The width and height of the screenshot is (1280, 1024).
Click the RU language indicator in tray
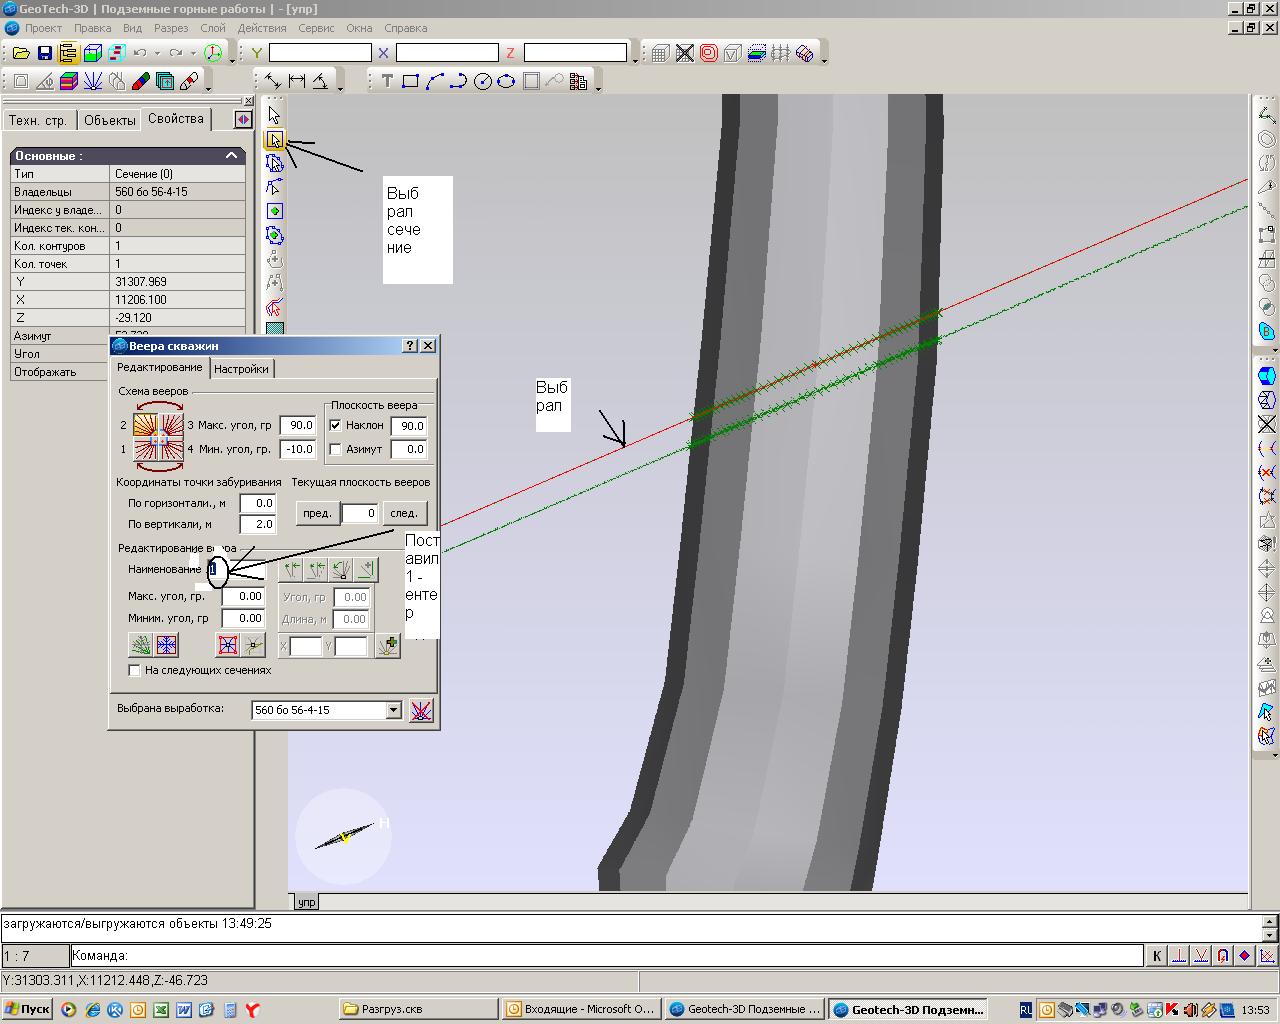click(1026, 1010)
